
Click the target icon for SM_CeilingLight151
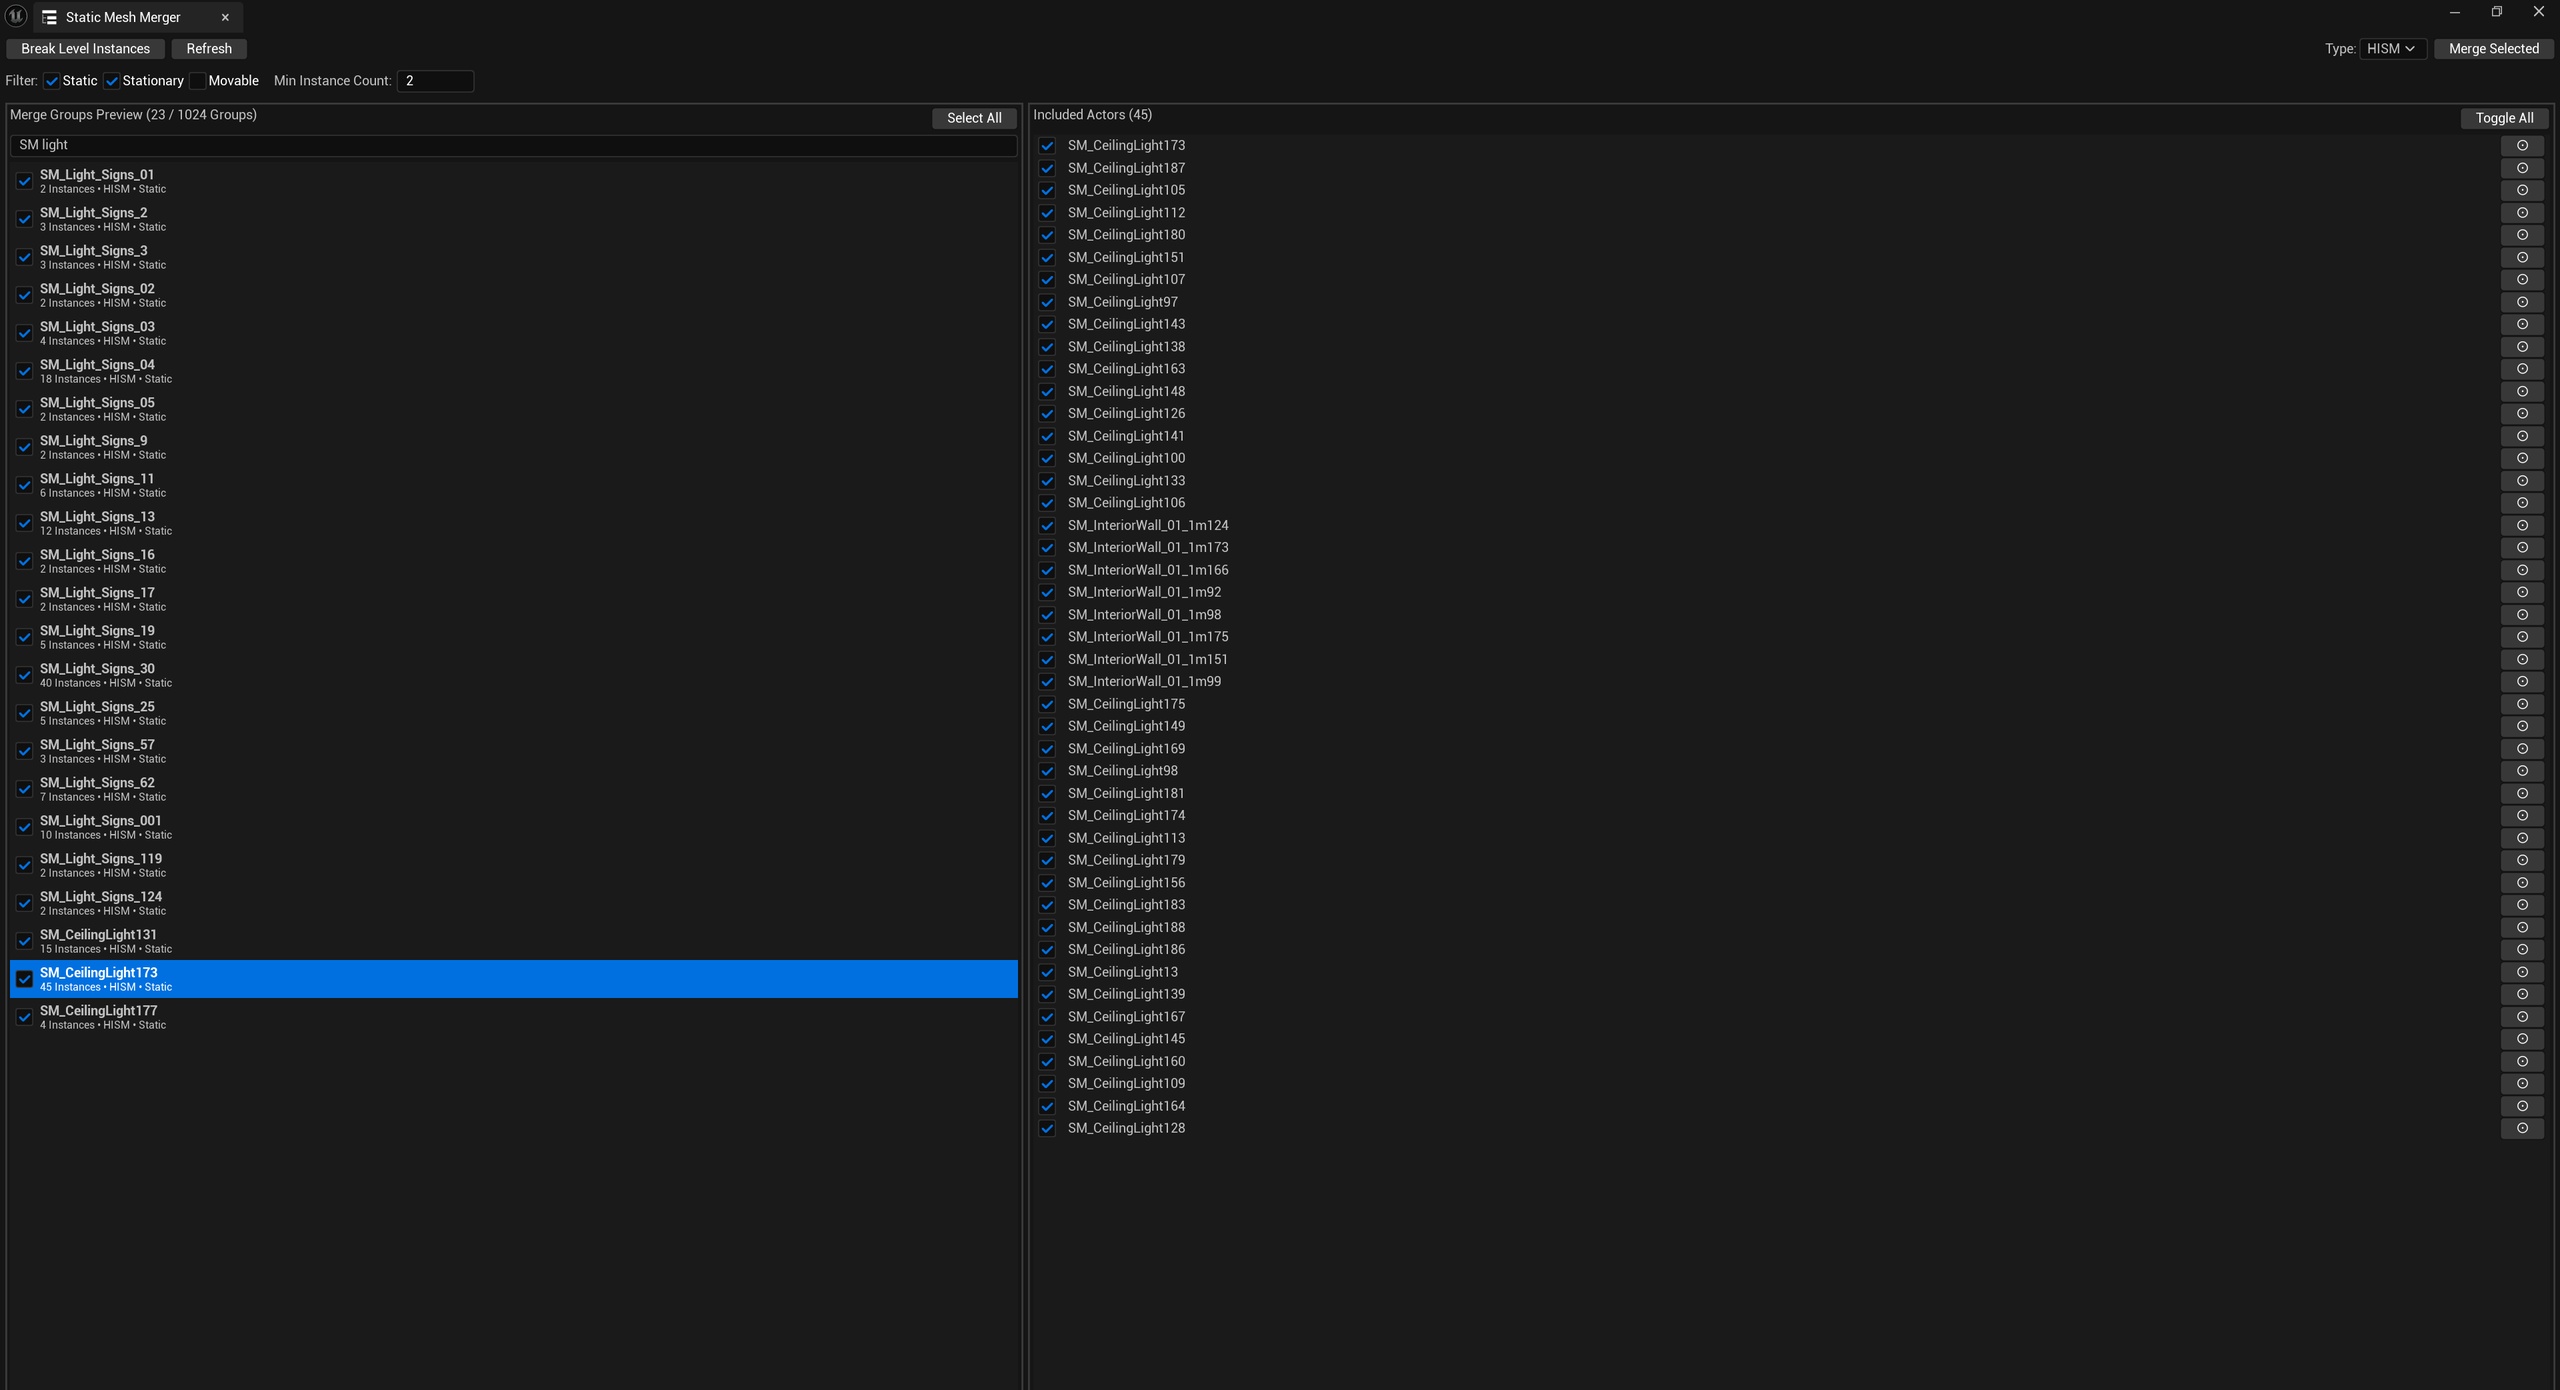pyautogui.click(x=2522, y=257)
